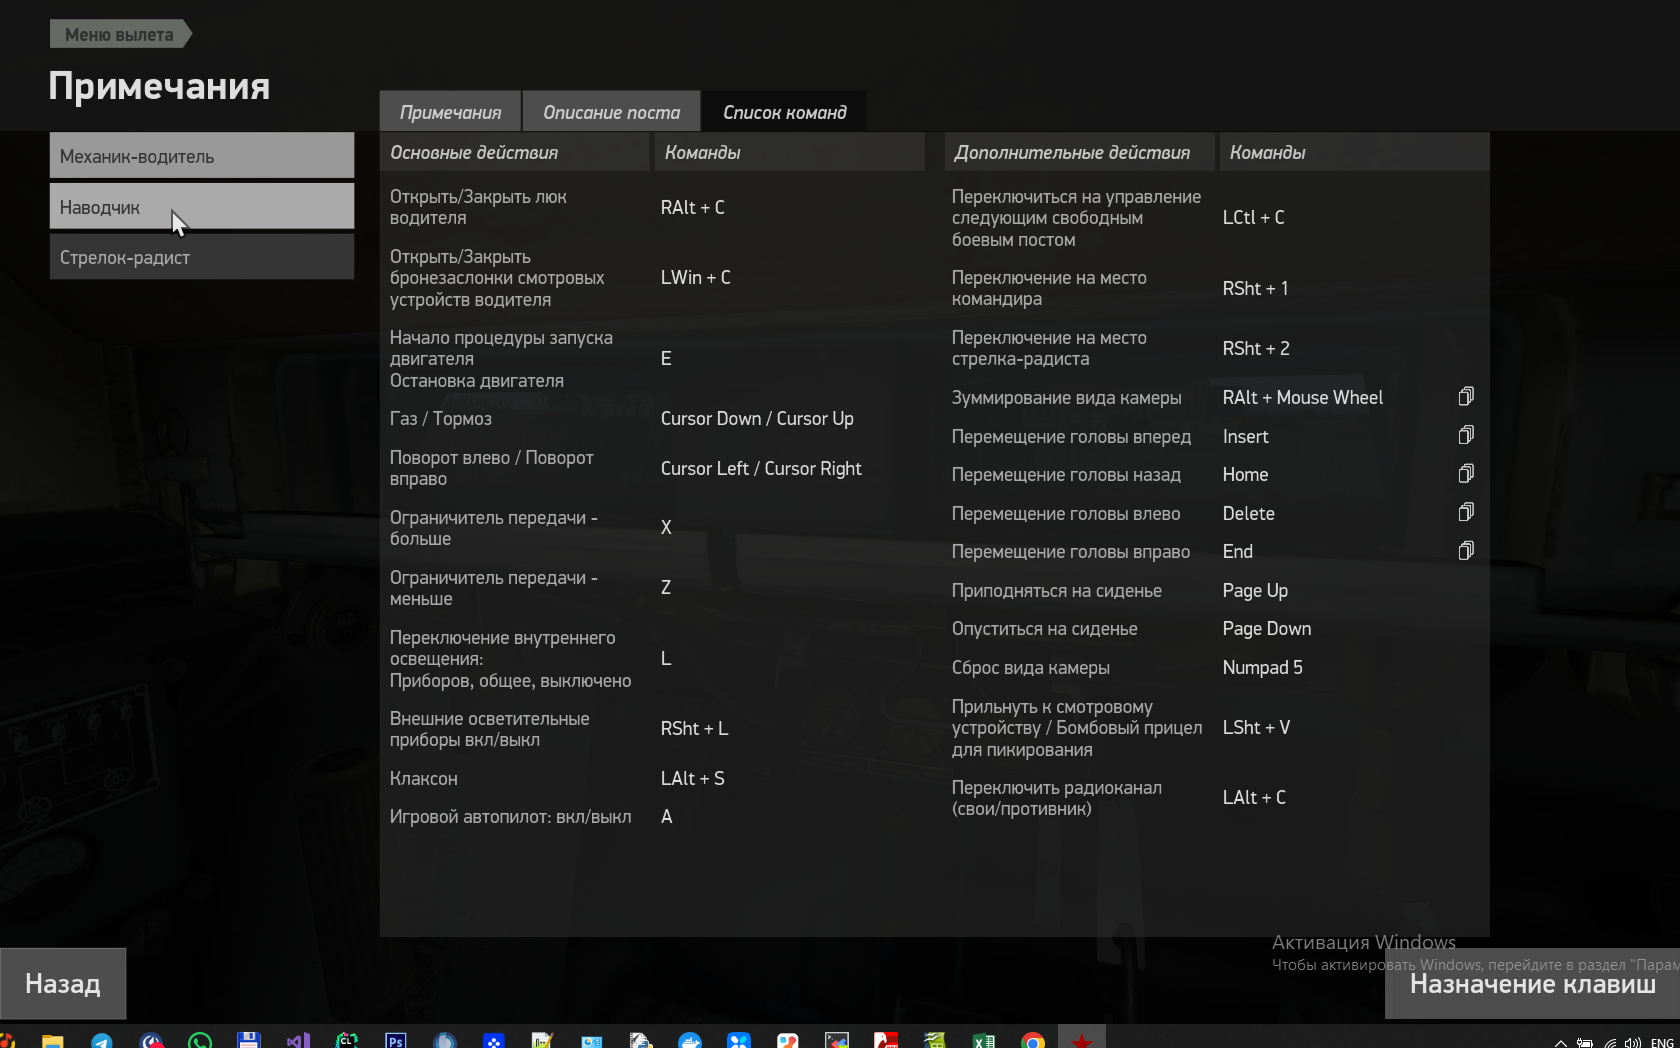Select the Стрелок-радист crew position
This screenshot has width=1680, height=1048.
(x=202, y=257)
